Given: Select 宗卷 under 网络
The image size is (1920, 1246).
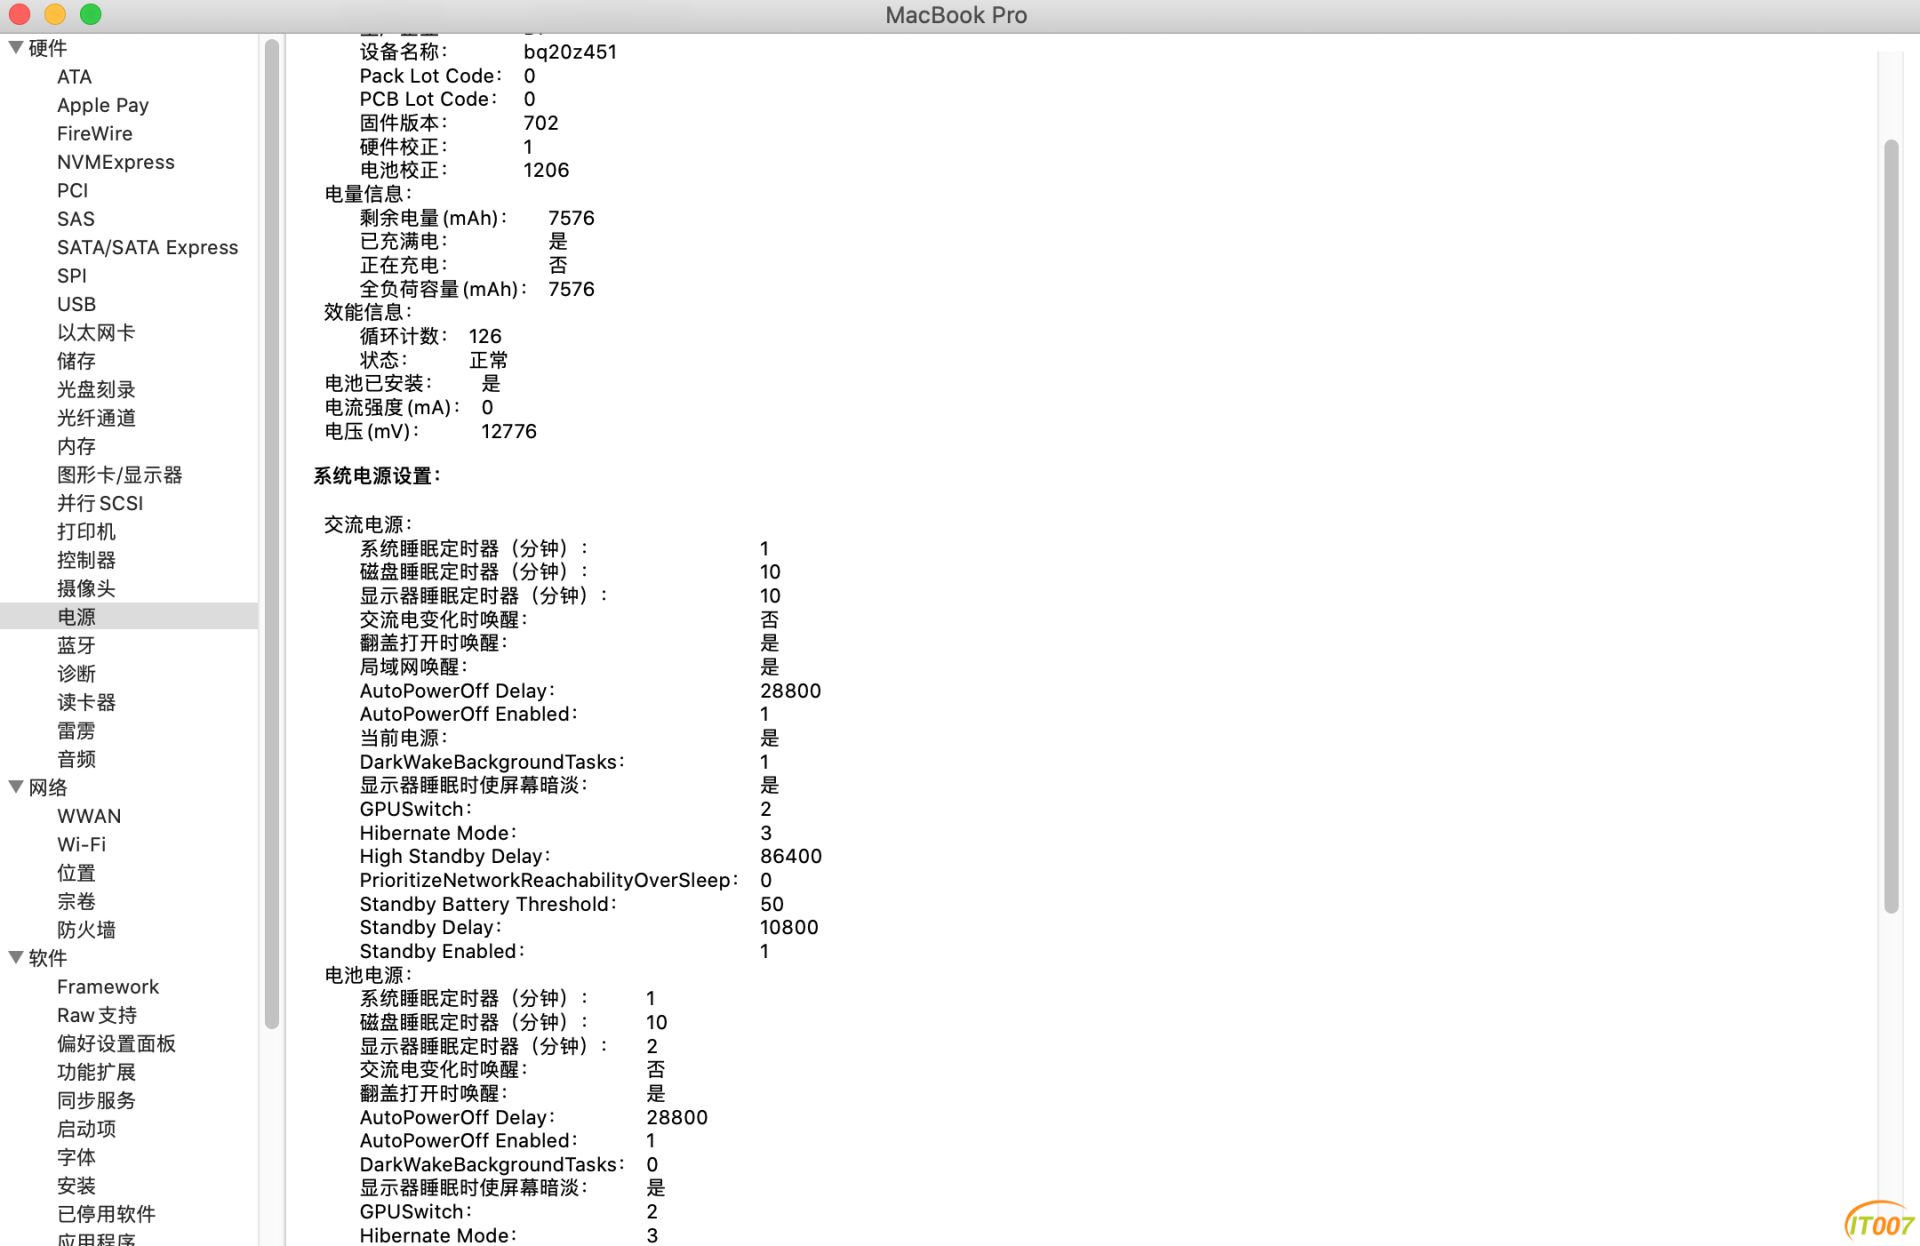Looking at the screenshot, I should [x=76, y=902].
